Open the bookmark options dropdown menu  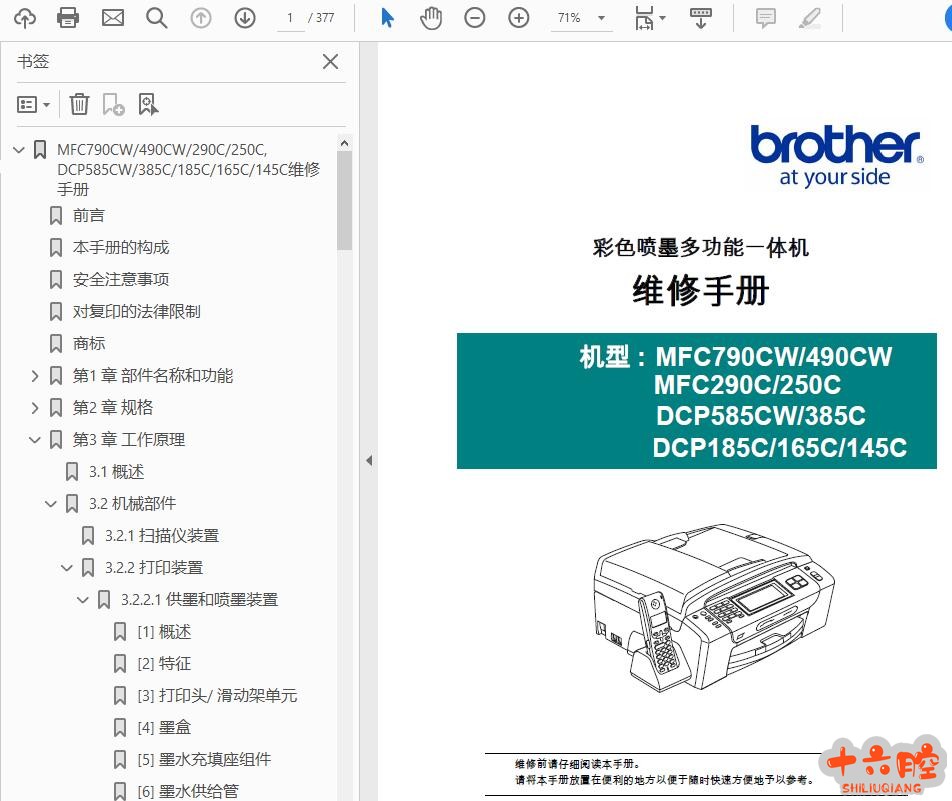click(34, 104)
